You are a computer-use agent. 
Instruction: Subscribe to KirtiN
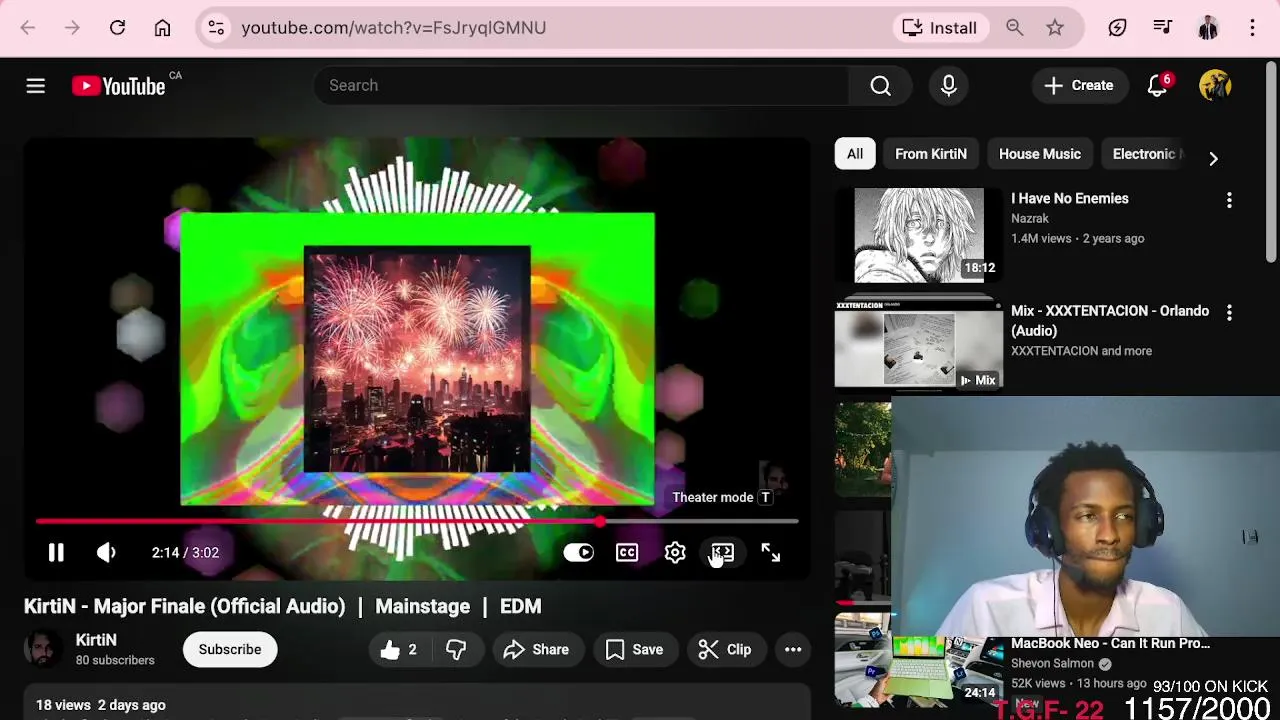tap(229, 650)
